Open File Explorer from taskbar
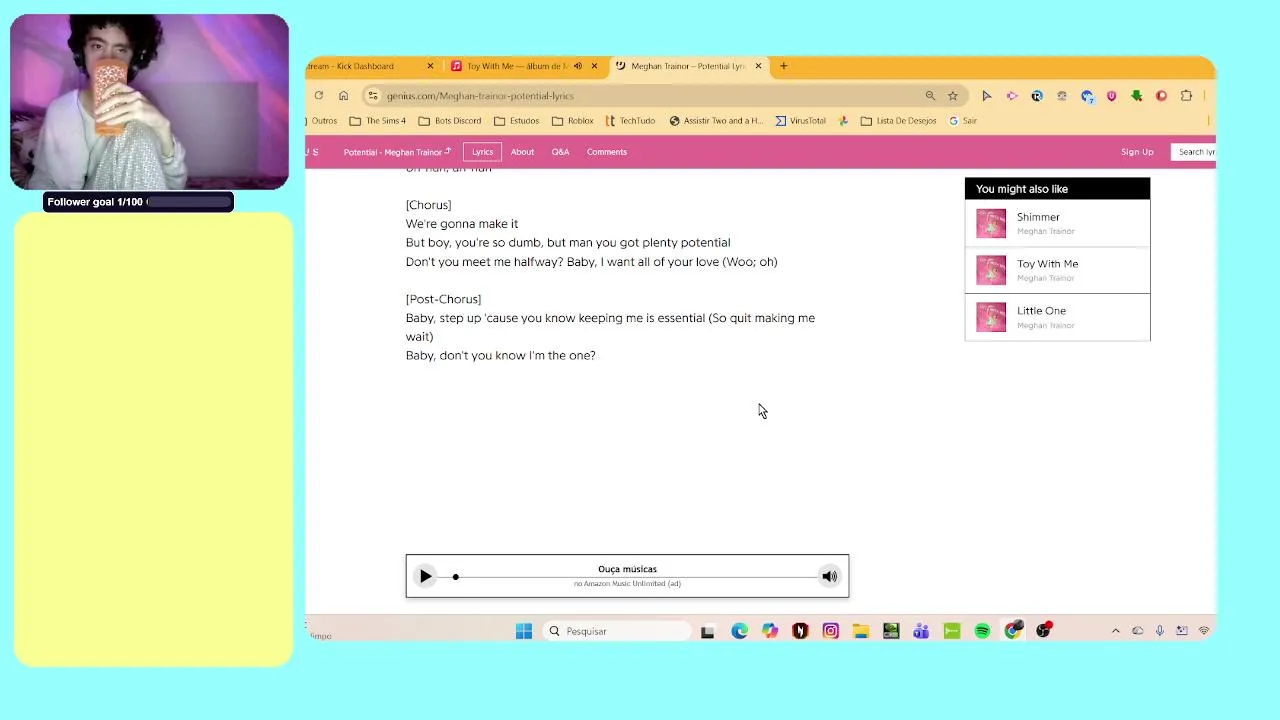Viewport: 1280px width, 720px height. click(860, 631)
